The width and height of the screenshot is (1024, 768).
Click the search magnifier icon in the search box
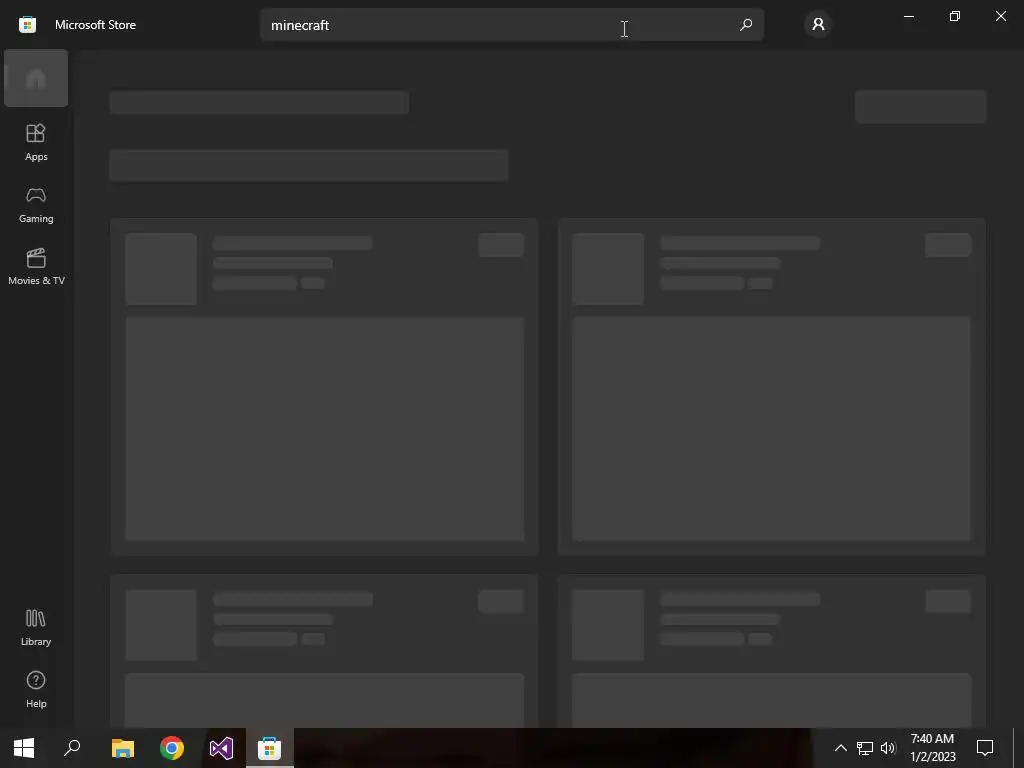click(746, 25)
